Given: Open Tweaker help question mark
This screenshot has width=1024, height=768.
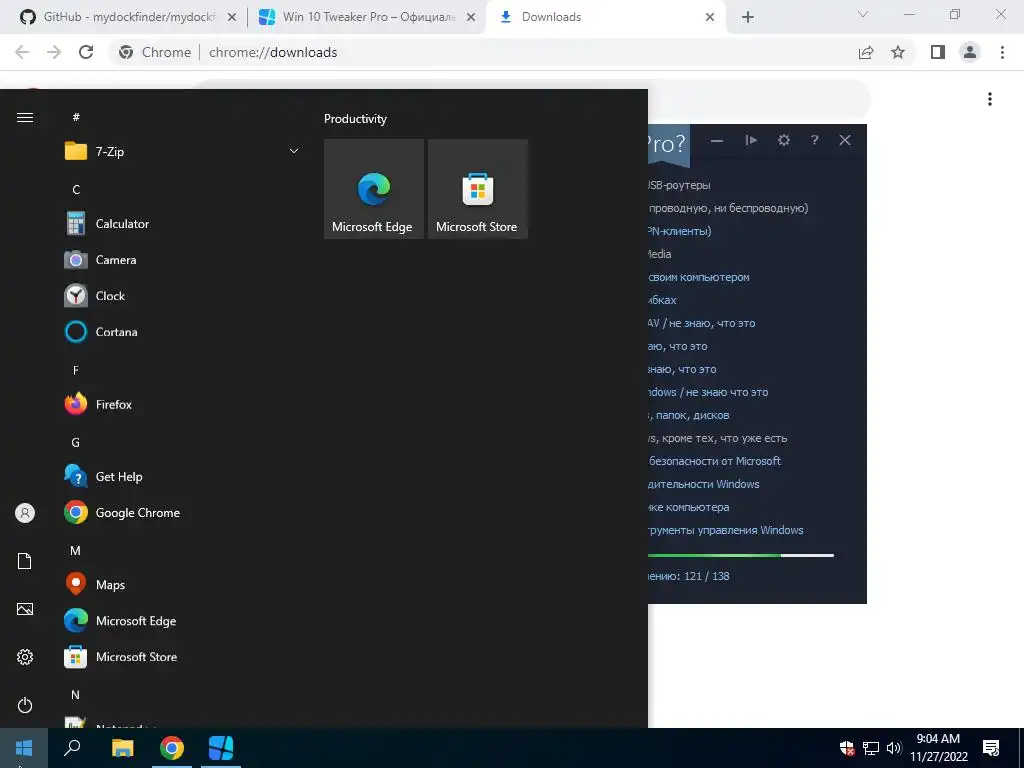Looking at the screenshot, I should 814,140.
